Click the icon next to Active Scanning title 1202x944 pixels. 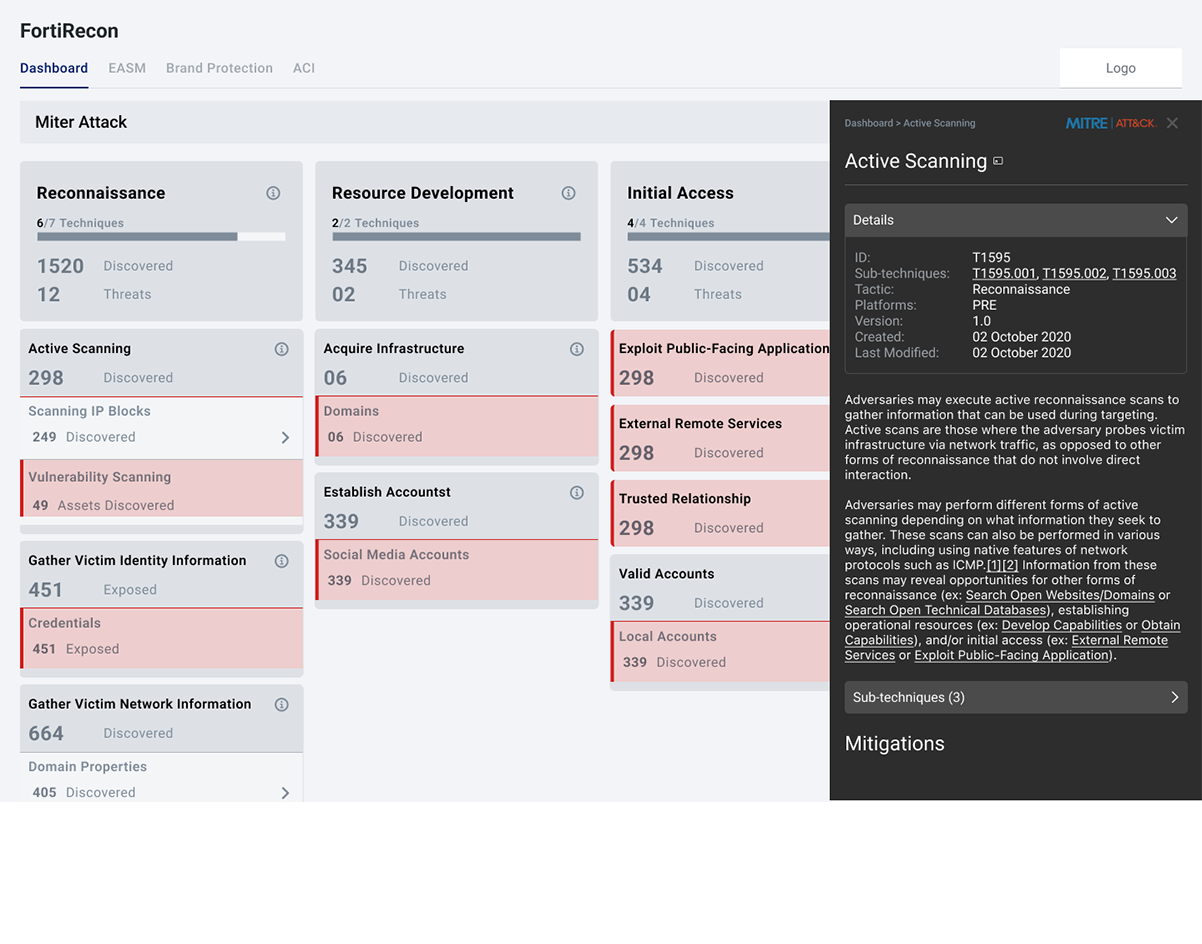pyautogui.click(x=998, y=162)
